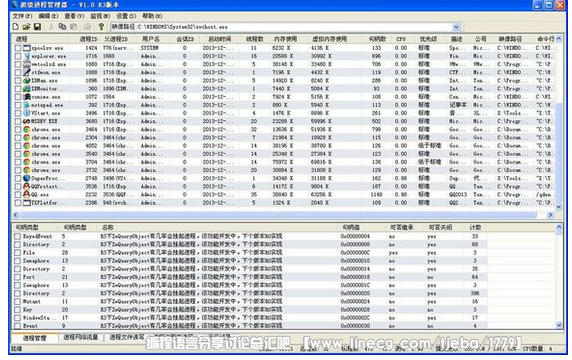Image resolution: width=572 pixels, height=360 pixels.
Task: Tick the notepad.exe row checkbox
Action: coord(18,105)
